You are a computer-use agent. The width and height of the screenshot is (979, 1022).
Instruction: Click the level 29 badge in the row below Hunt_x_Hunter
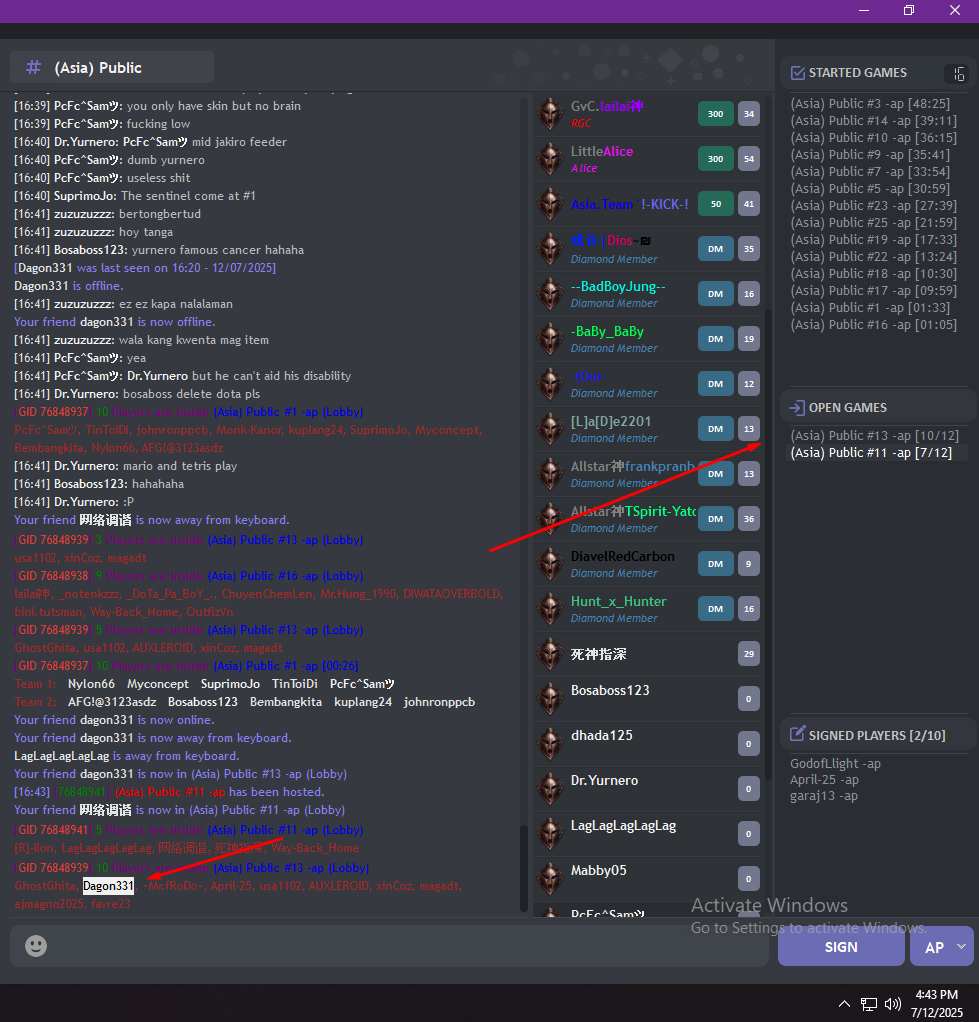pyautogui.click(x=749, y=653)
